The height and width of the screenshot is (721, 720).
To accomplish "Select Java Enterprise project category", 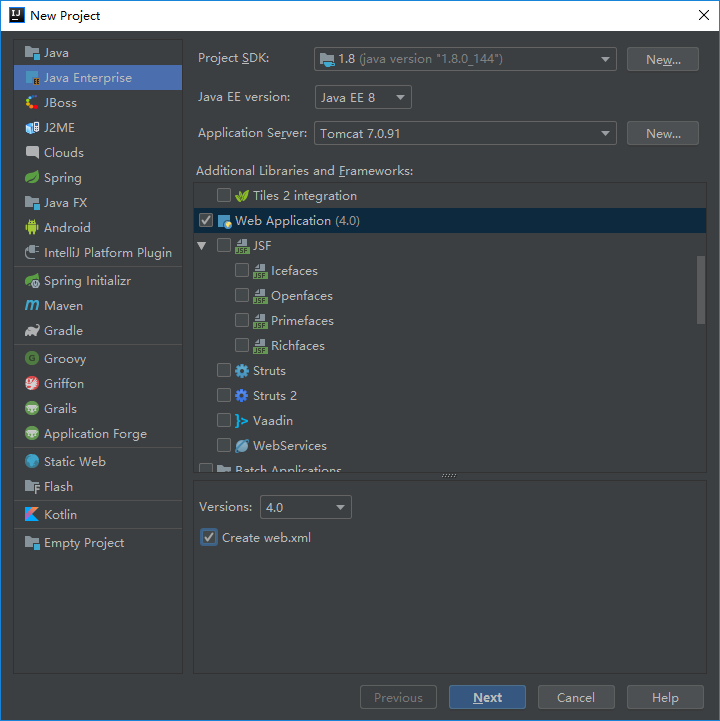I will coord(98,78).
